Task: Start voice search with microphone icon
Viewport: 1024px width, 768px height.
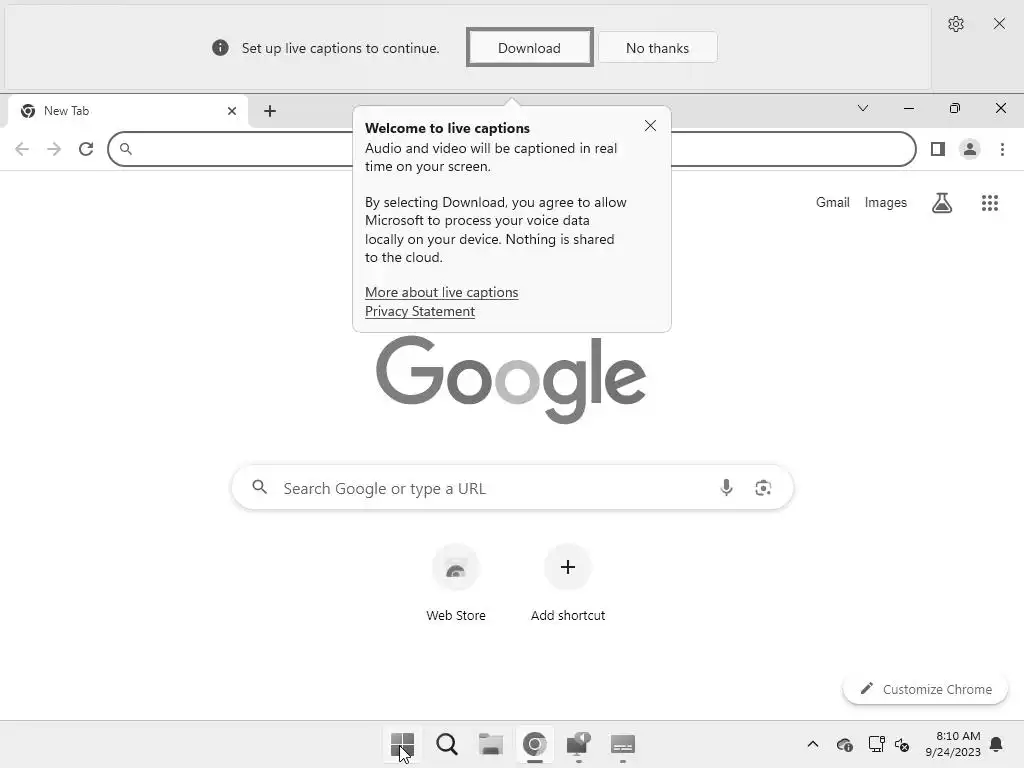Action: (726, 488)
